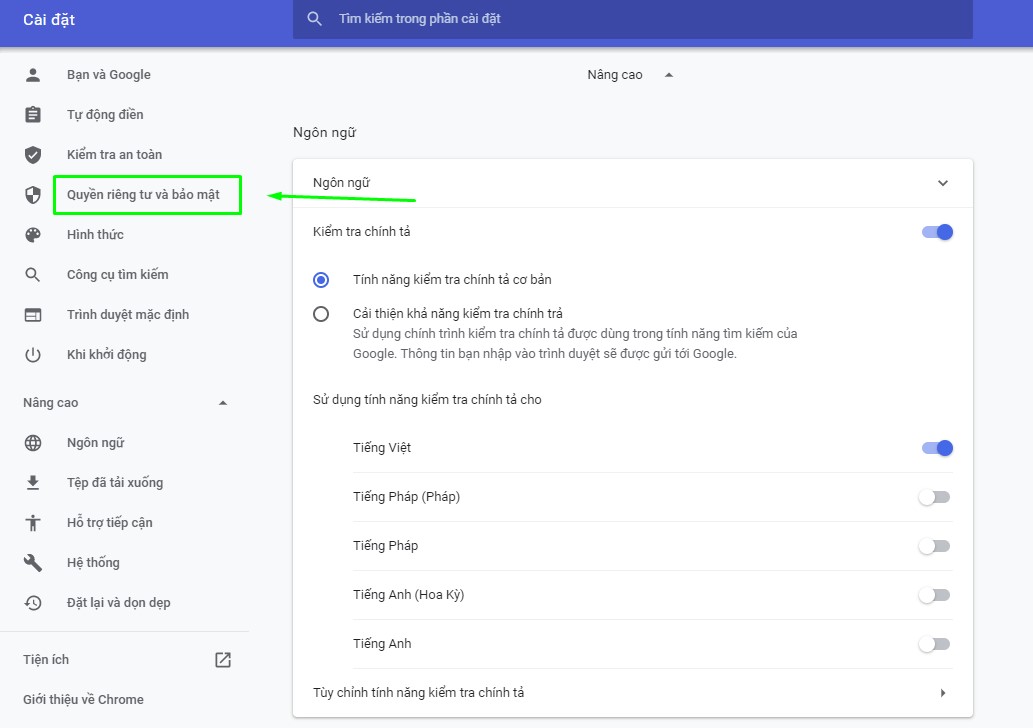Click the person icon beside Bạn và Google
The height and width of the screenshot is (728, 1033).
(x=33, y=75)
